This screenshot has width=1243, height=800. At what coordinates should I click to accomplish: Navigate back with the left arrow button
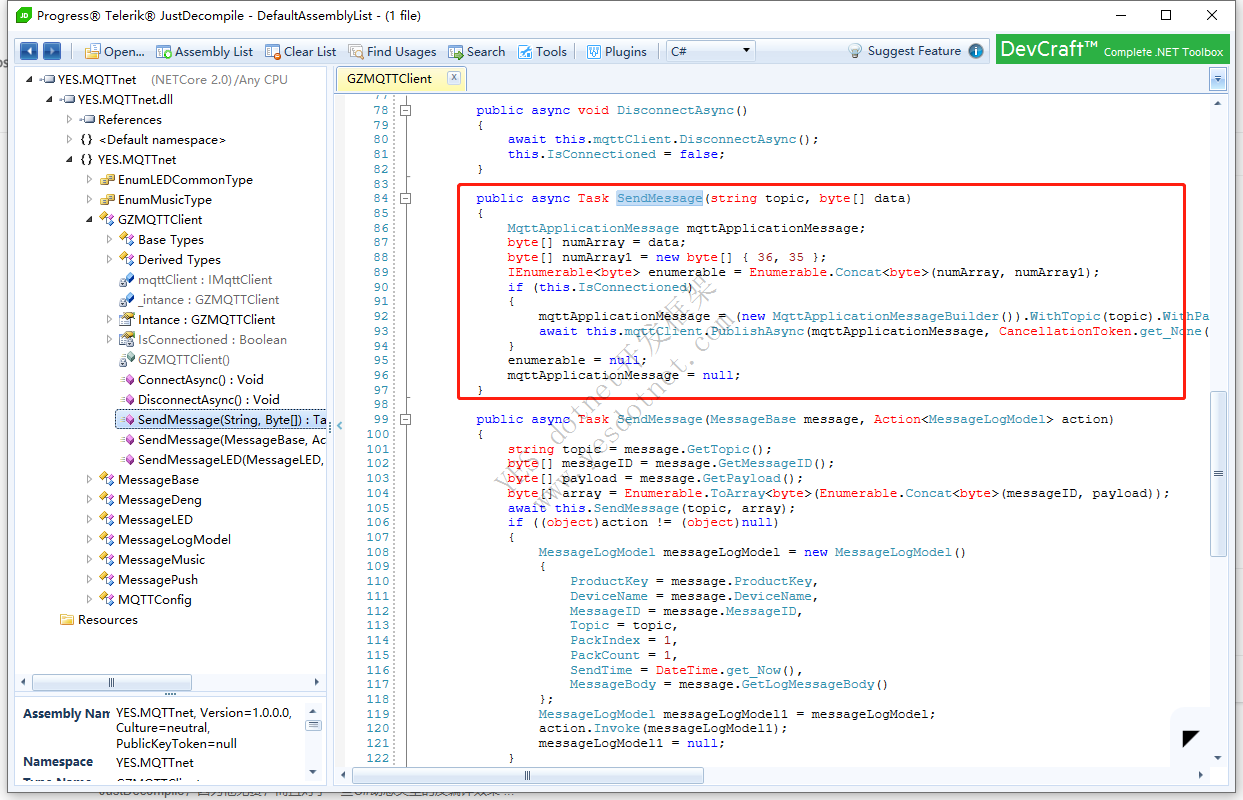29,51
